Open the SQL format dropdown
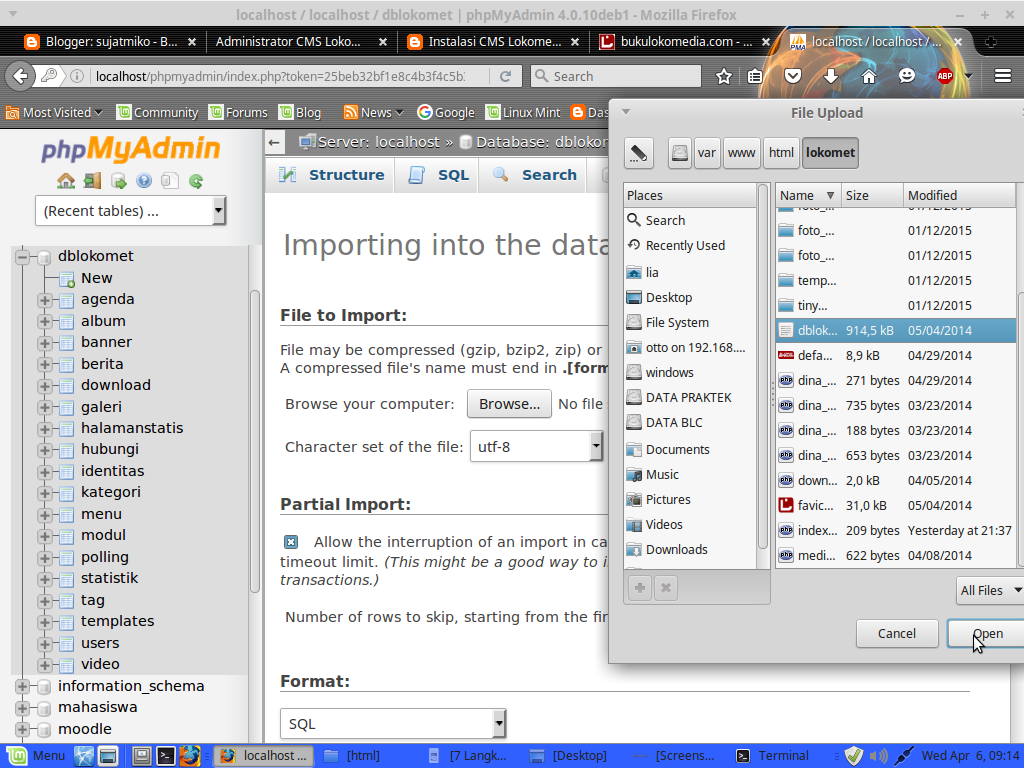The width and height of the screenshot is (1024, 768). 393,724
